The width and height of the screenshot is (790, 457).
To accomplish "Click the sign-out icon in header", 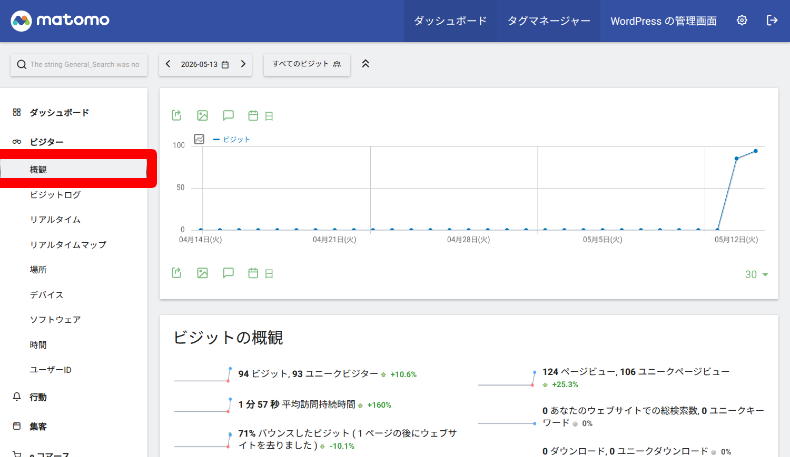I will click(x=771, y=20).
